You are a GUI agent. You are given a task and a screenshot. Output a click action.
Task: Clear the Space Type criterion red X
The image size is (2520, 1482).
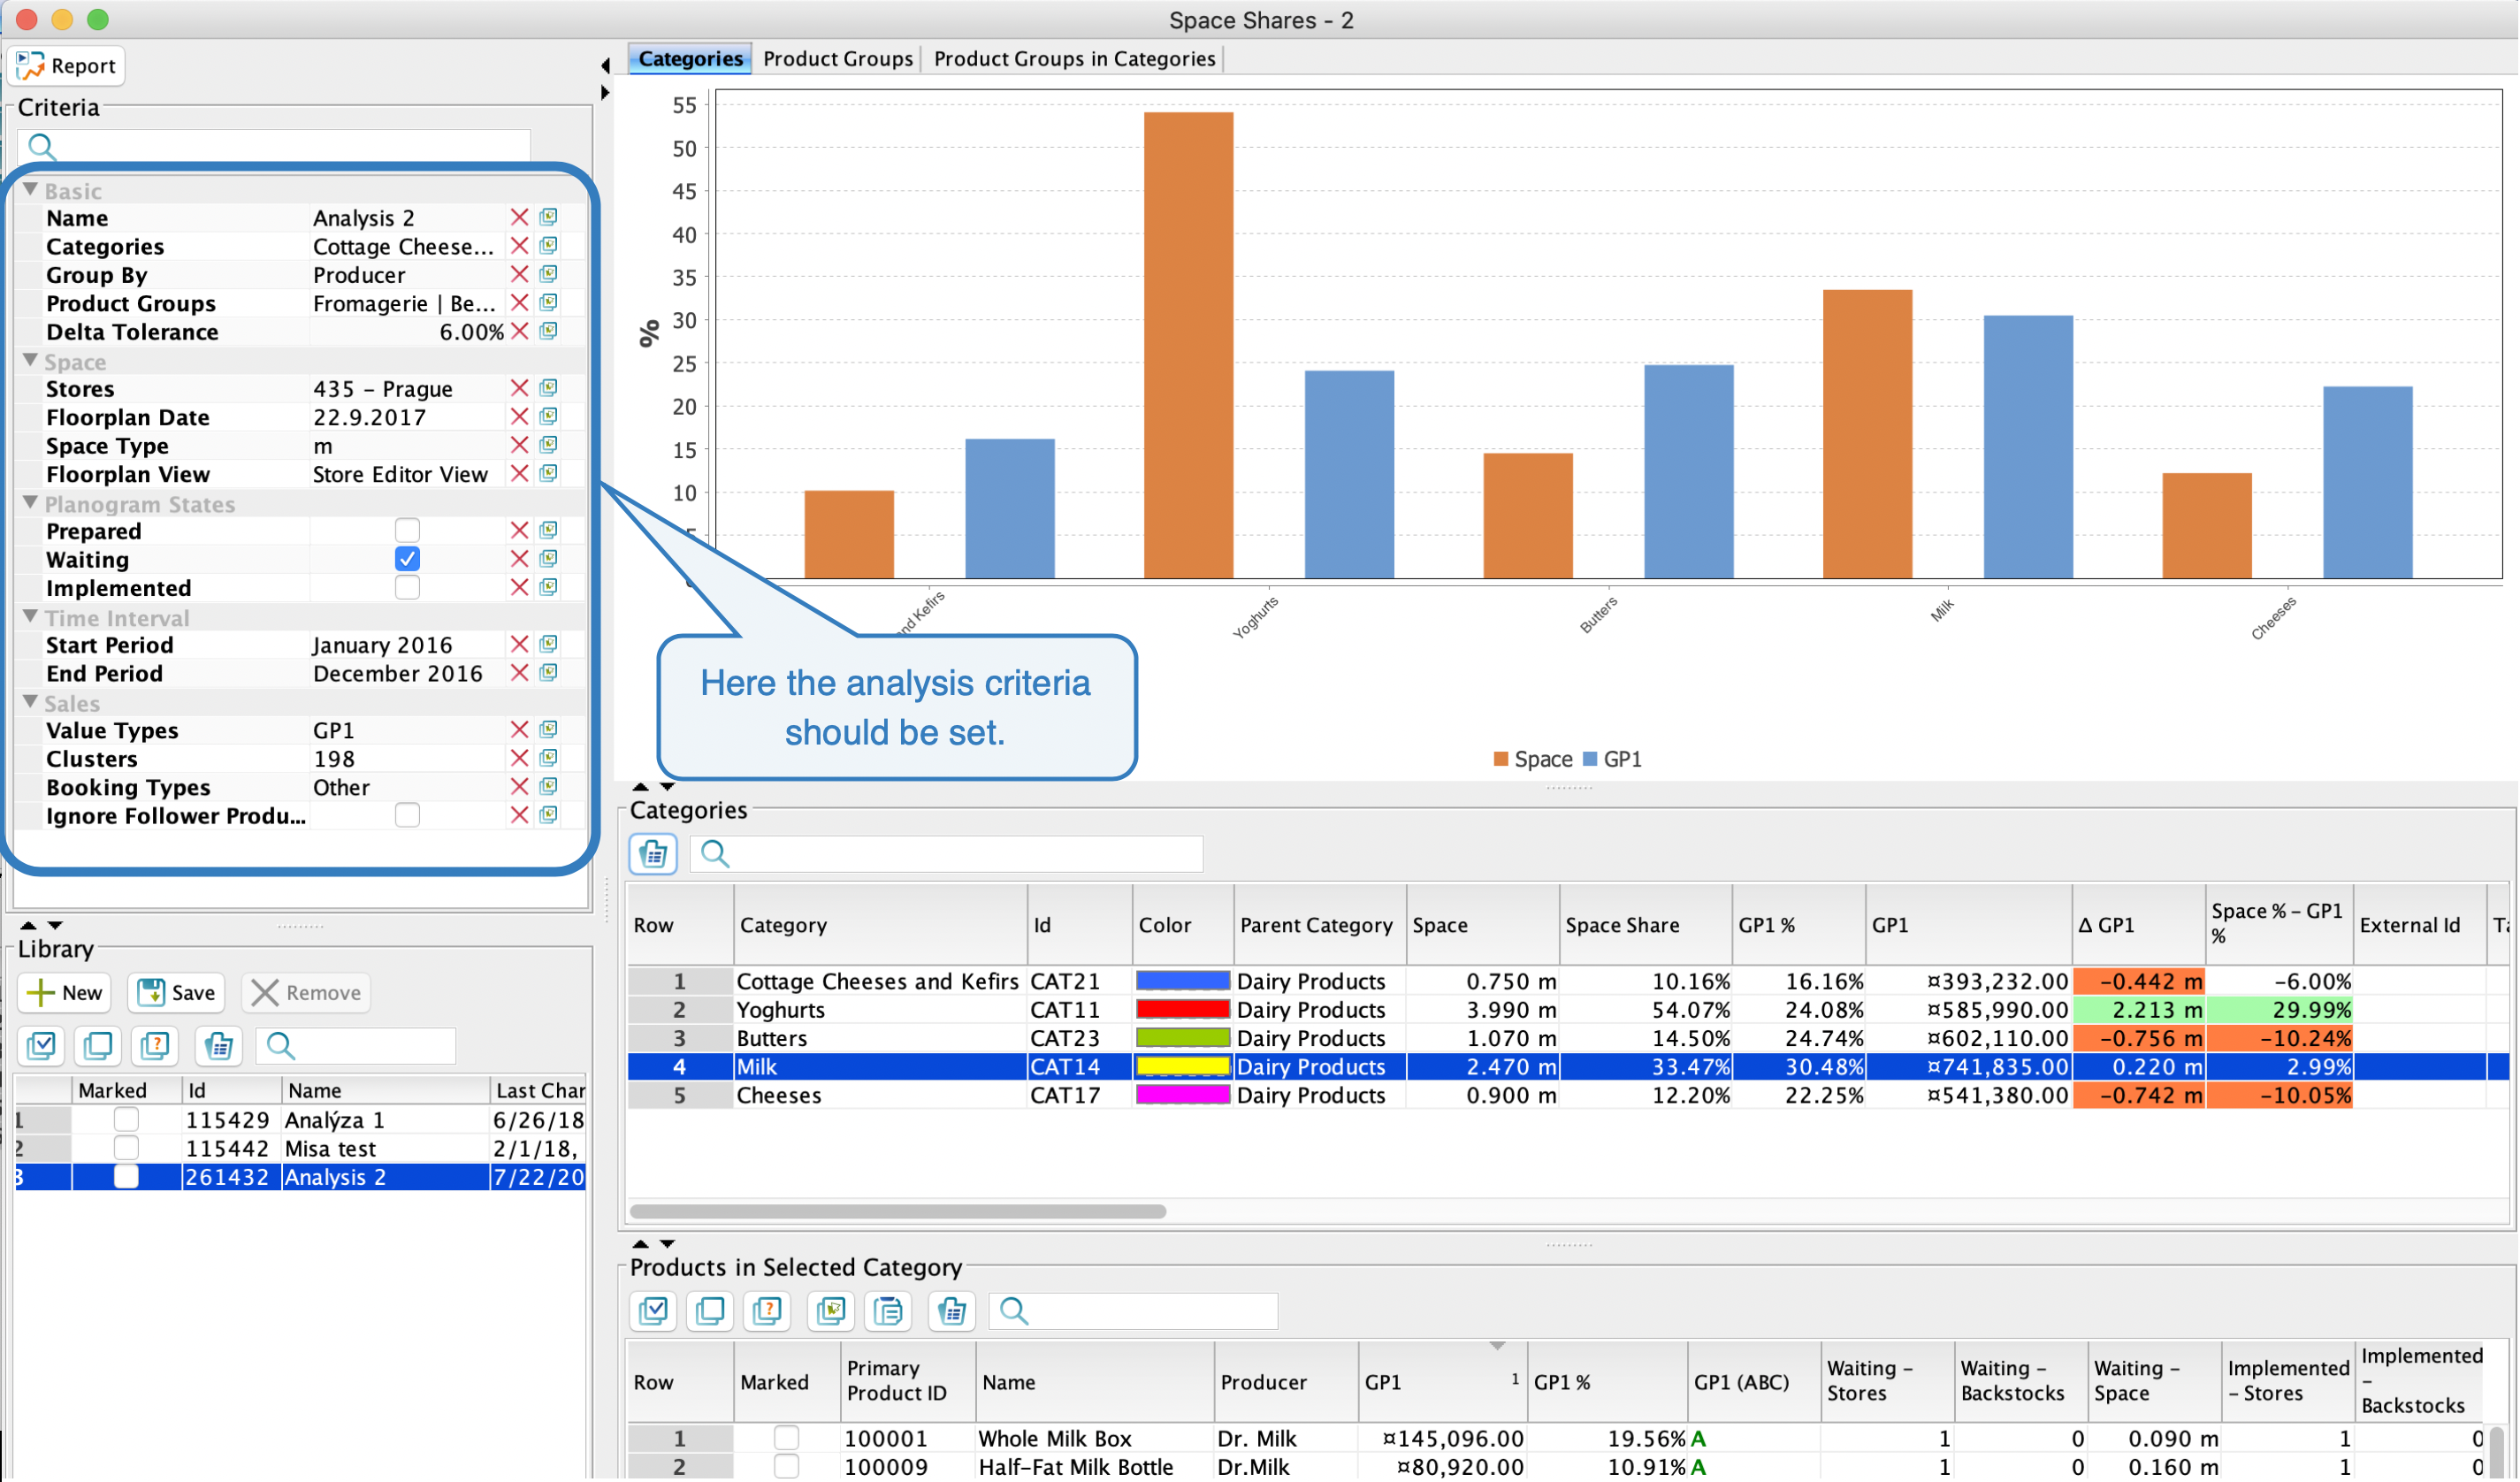(519, 446)
